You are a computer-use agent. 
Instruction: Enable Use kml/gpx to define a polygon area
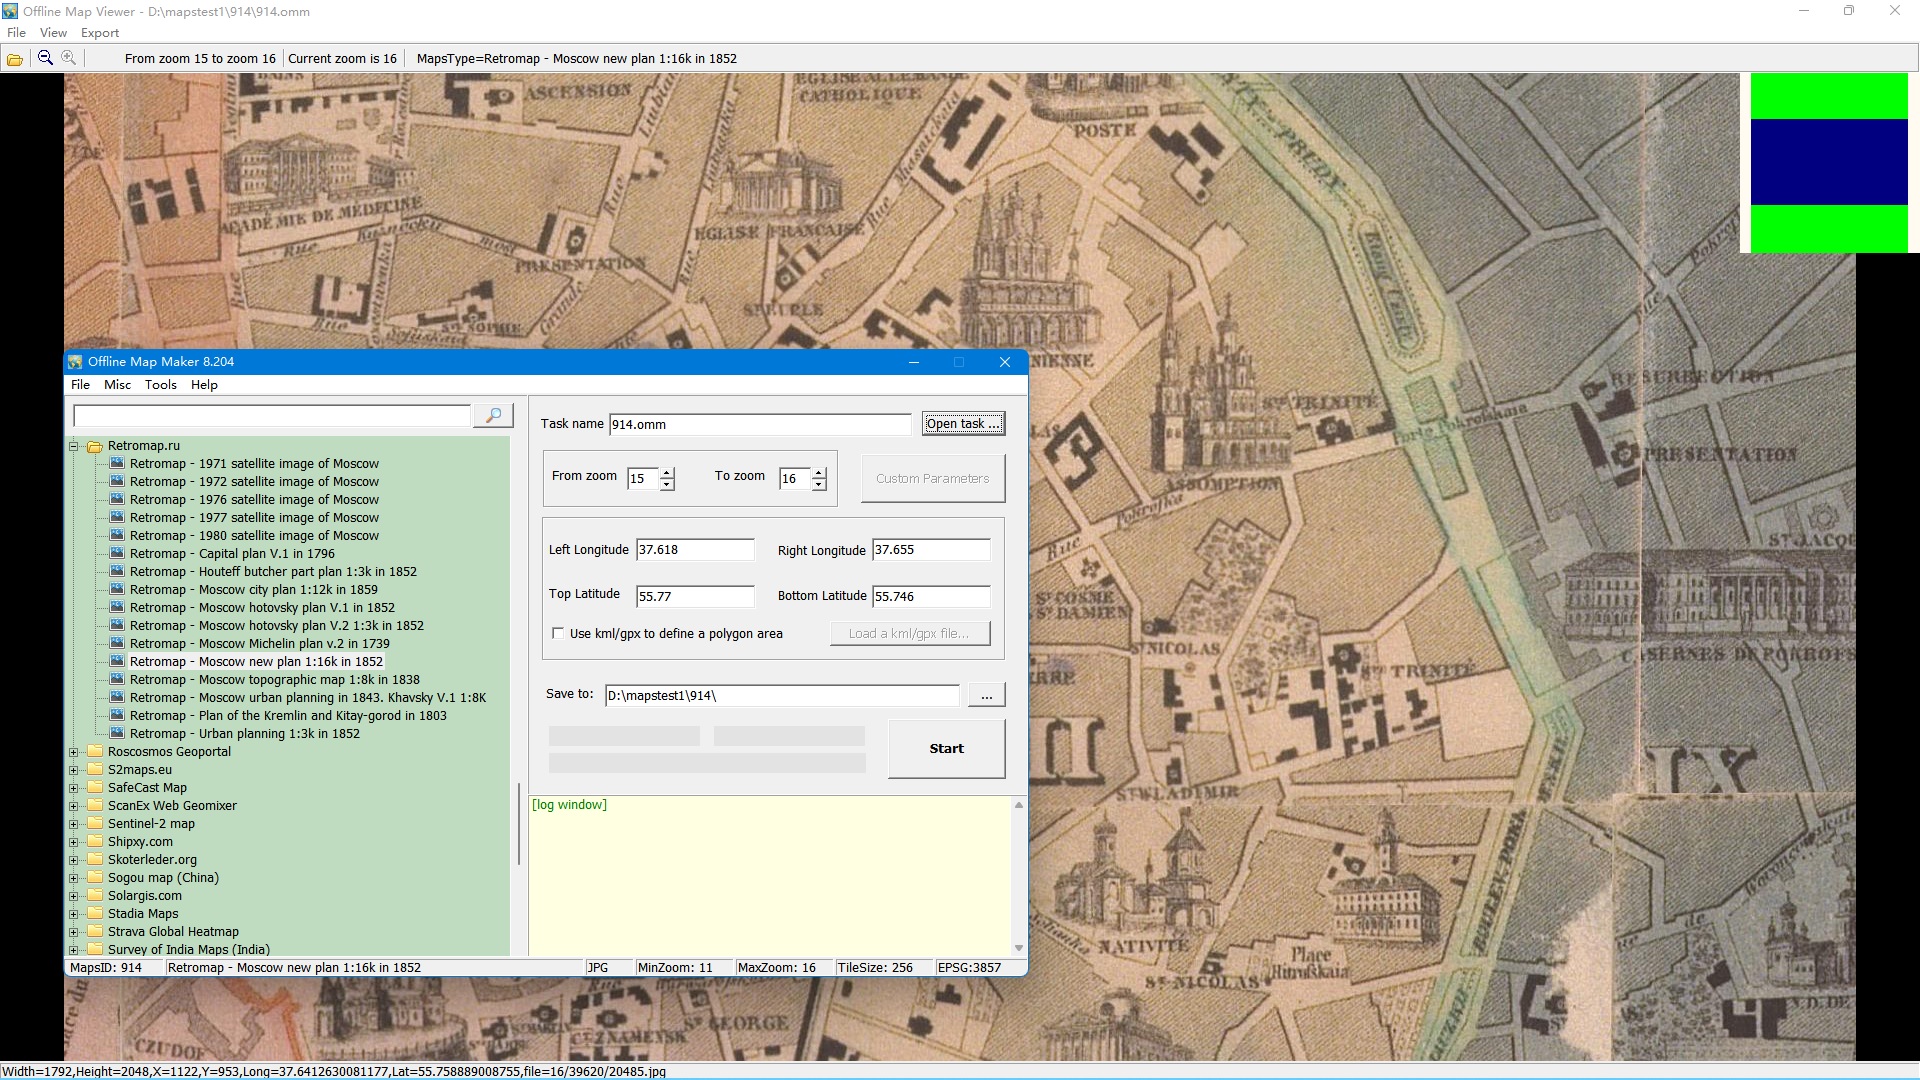[x=558, y=633]
